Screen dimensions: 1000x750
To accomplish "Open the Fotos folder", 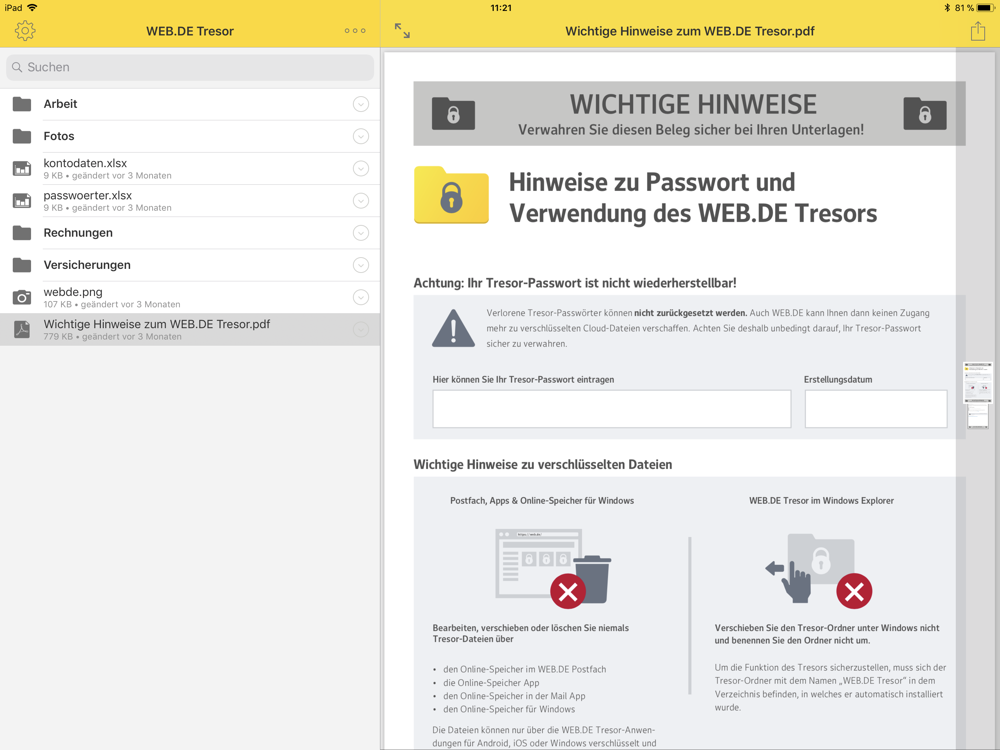I will click(x=190, y=136).
